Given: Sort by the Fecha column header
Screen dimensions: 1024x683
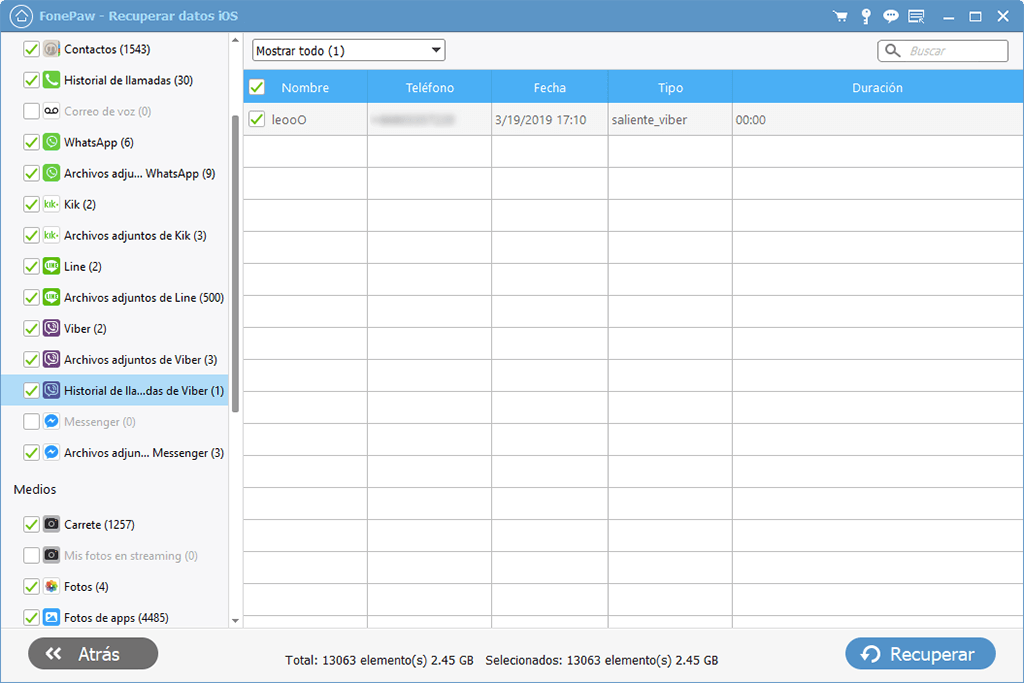Looking at the screenshot, I should click(549, 87).
